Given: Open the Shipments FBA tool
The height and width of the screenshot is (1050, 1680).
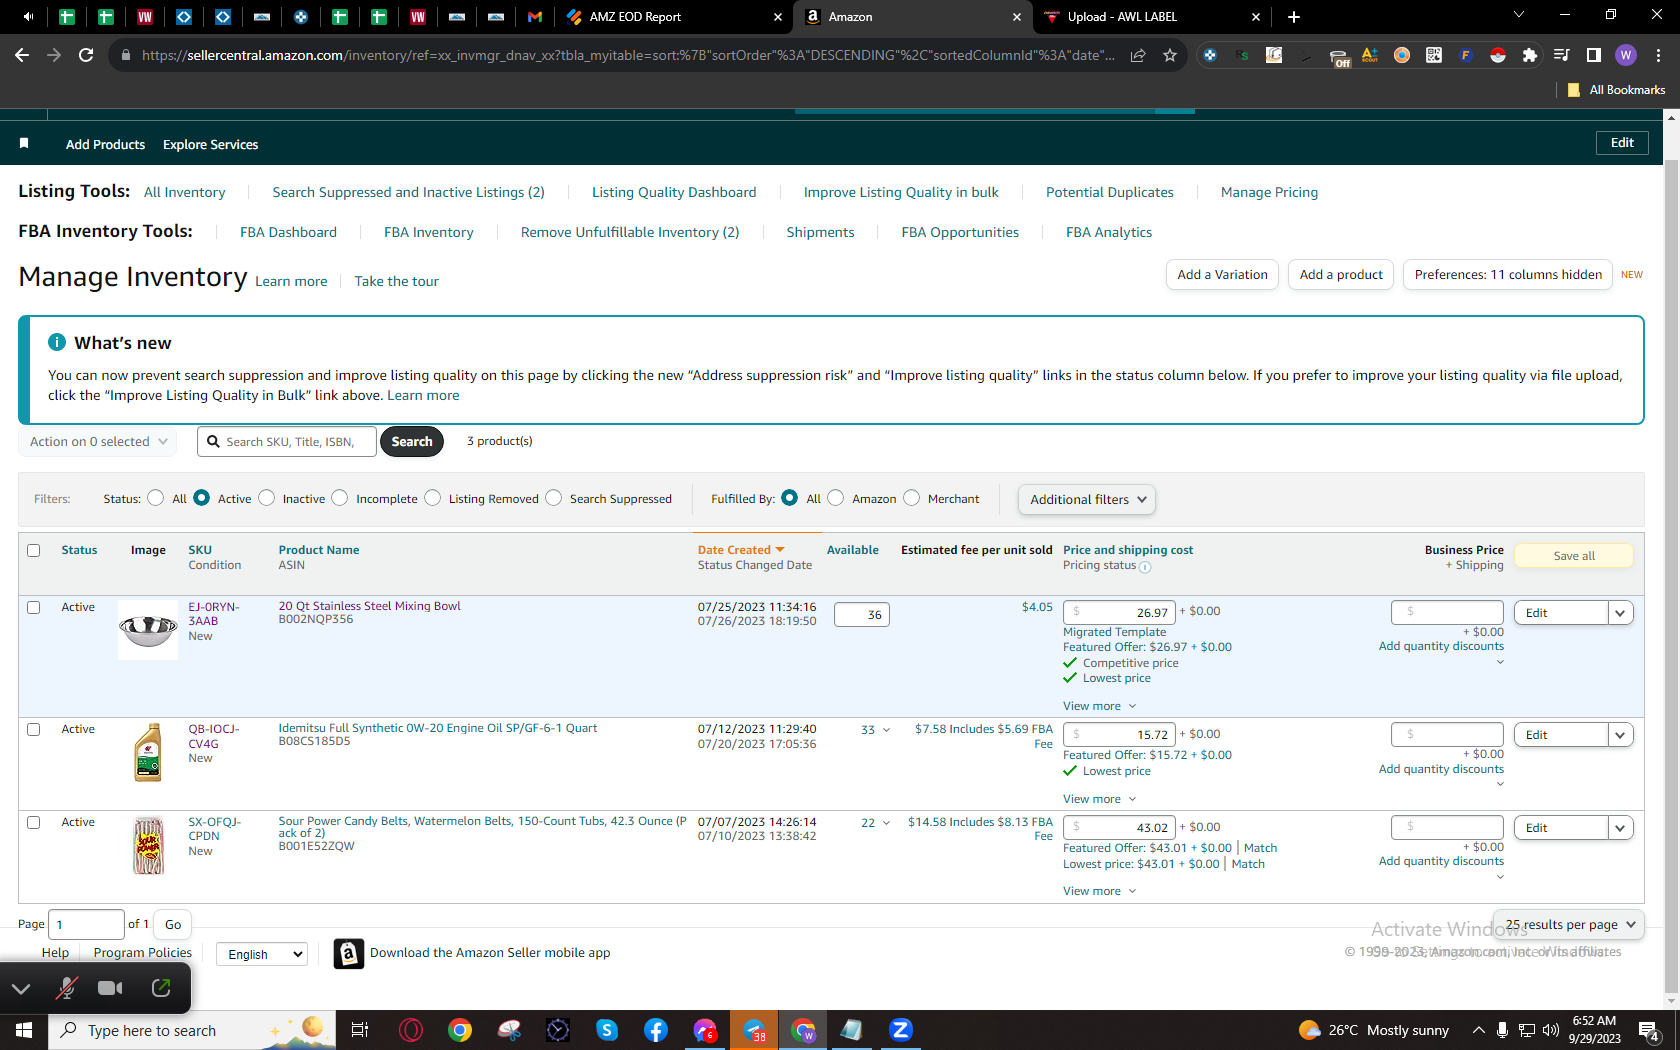Looking at the screenshot, I should 820,232.
